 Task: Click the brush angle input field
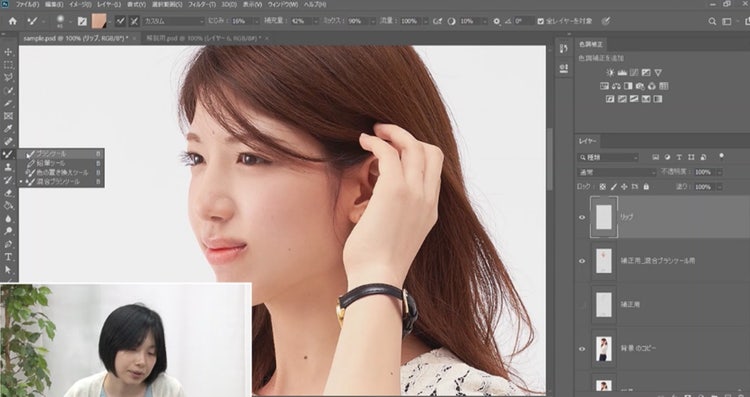click(524, 21)
